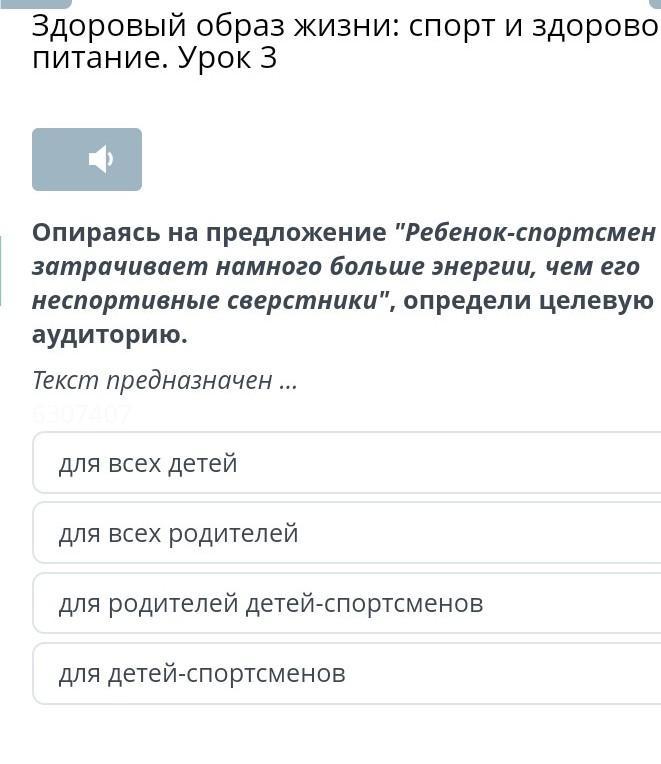
Task: Click the italic phrase "затрачивает намного больше энергии"
Action: 283,267
